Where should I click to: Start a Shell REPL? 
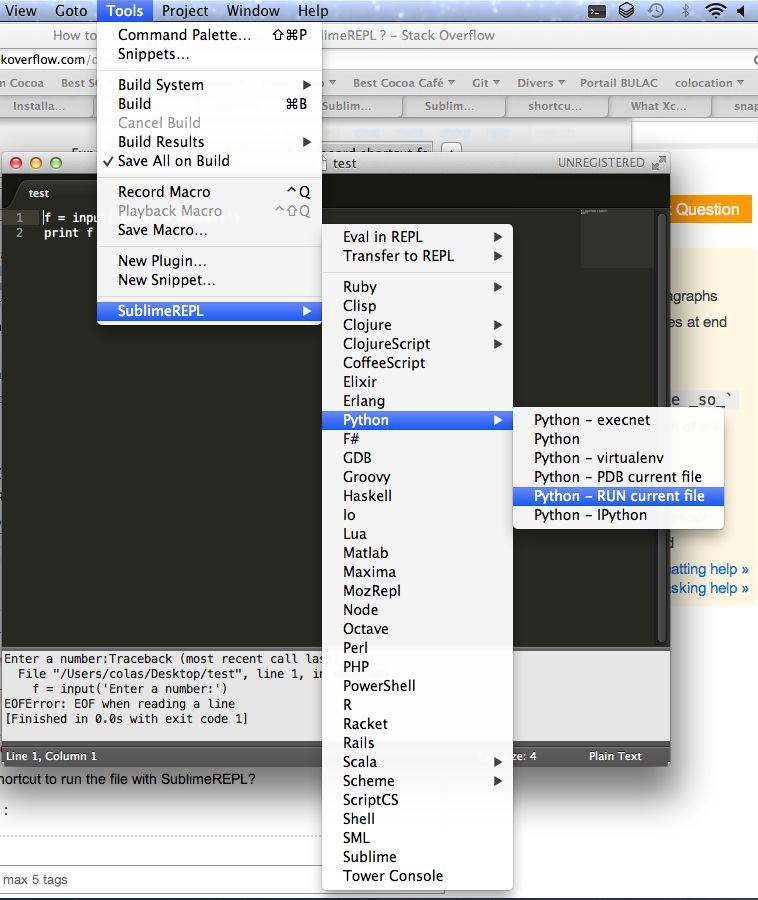tap(417, 818)
